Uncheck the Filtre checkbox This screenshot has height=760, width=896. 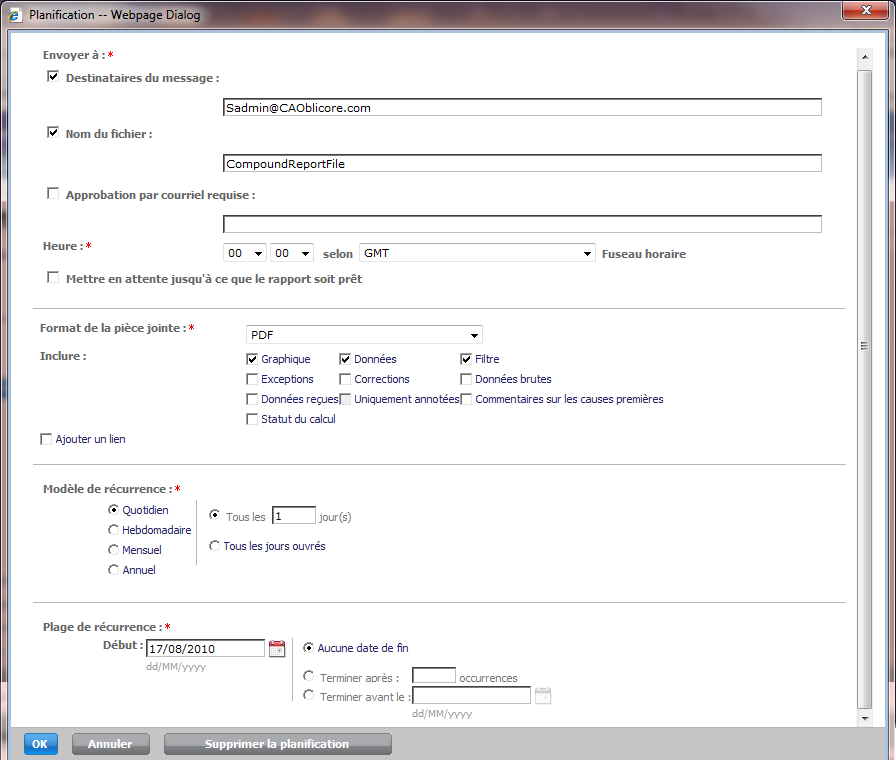[466, 359]
